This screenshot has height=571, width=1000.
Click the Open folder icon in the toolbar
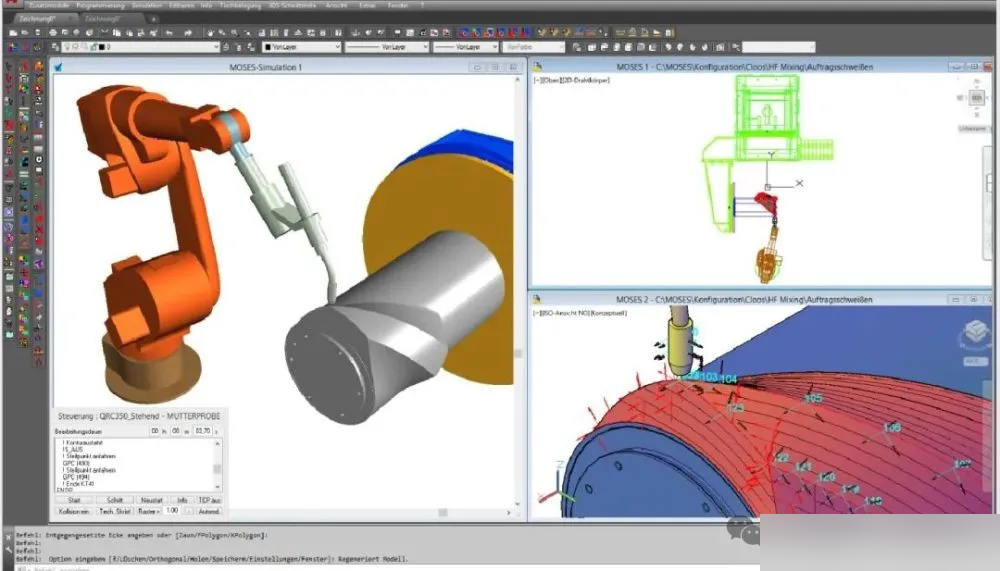point(25,33)
